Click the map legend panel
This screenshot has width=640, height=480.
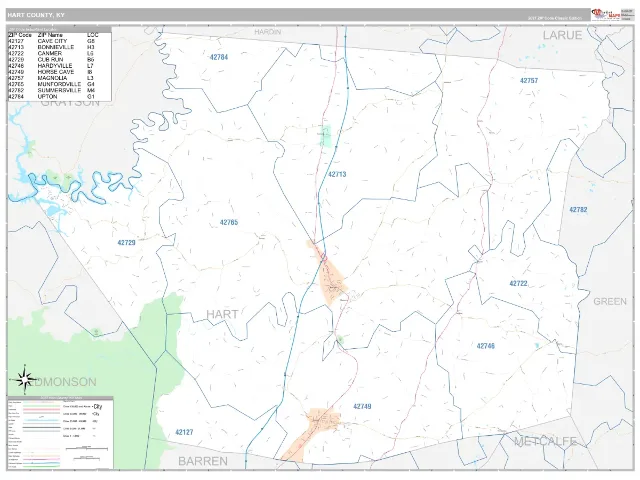tap(60, 433)
